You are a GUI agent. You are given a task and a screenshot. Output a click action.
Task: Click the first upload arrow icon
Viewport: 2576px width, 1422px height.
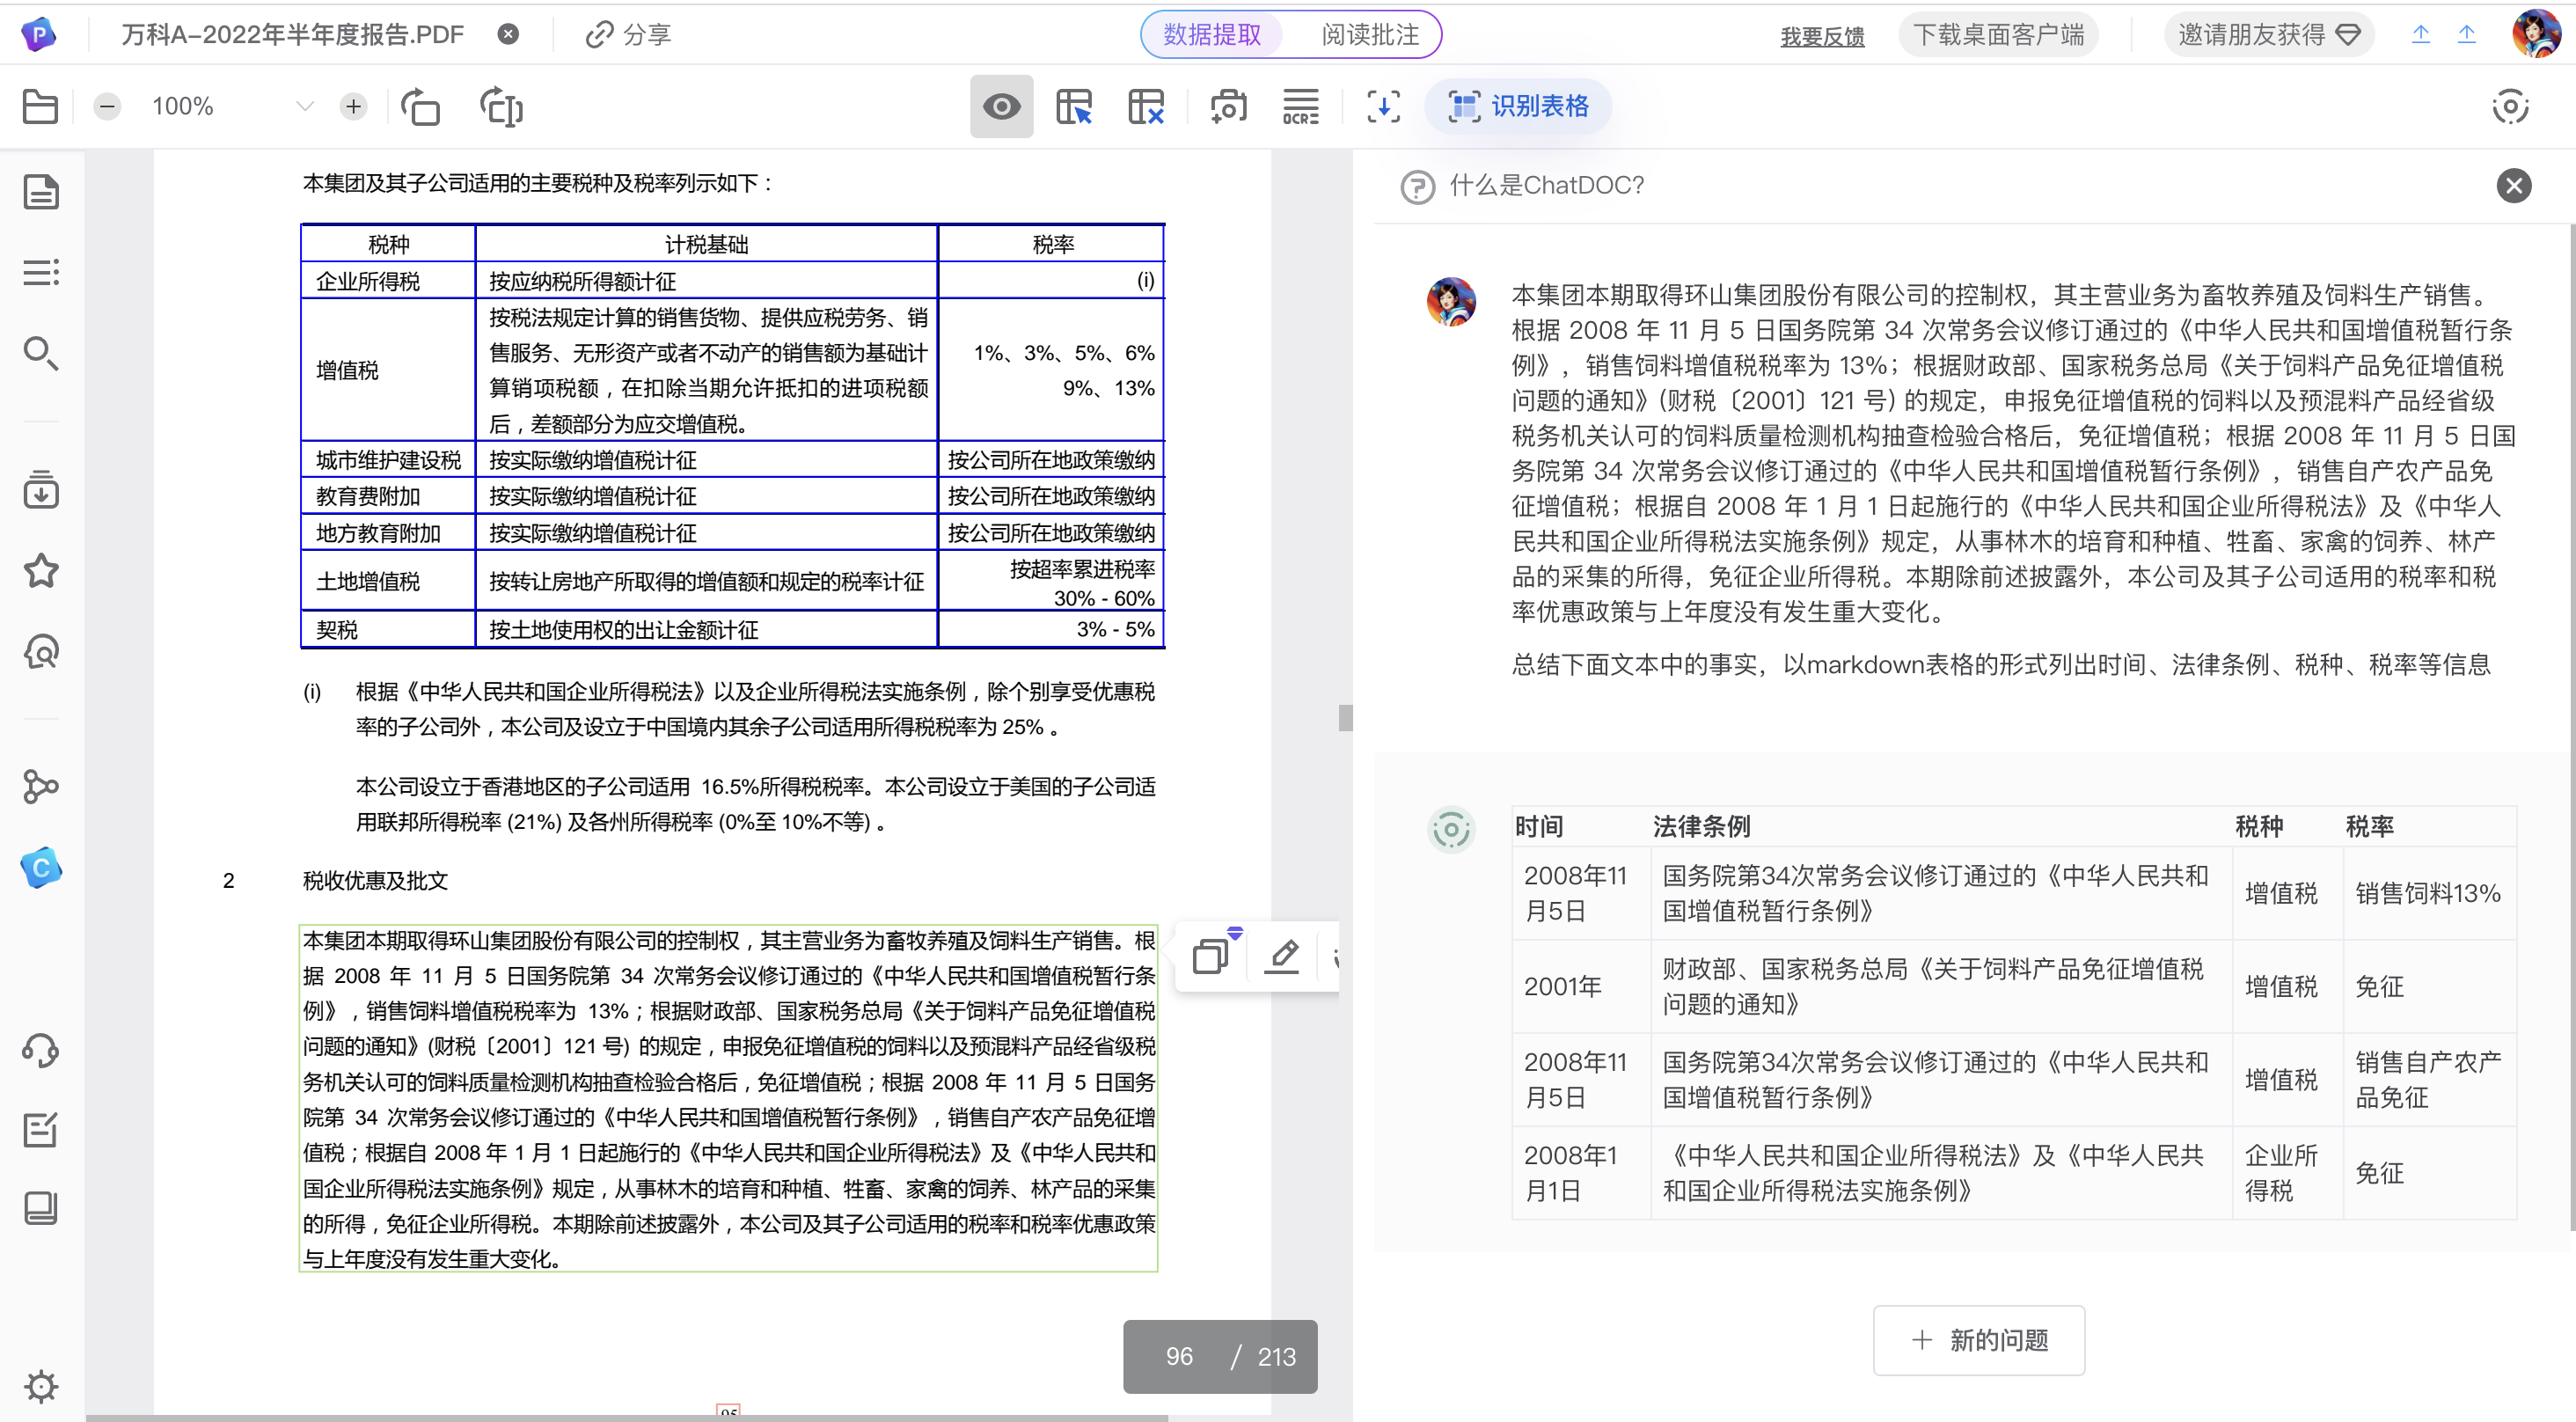2420,35
